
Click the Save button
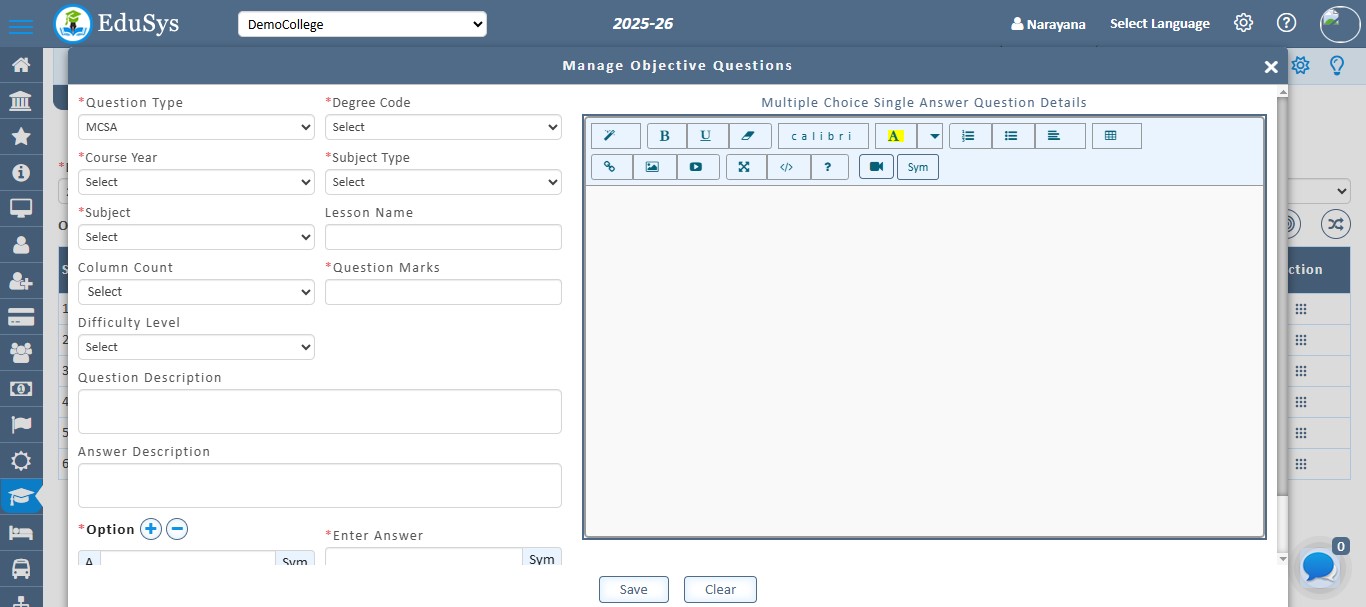pyautogui.click(x=633, y=590)
